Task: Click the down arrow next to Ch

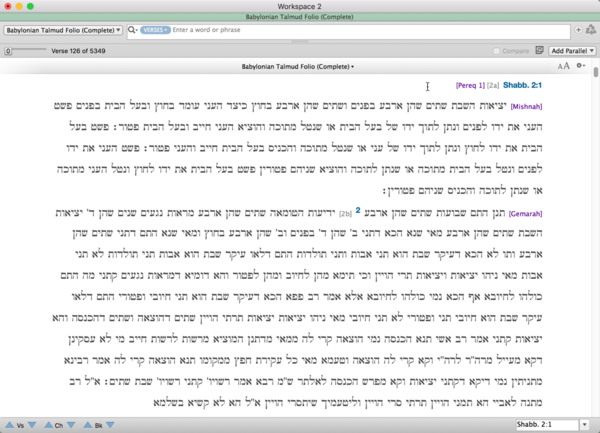Action: tap(70, 425)
